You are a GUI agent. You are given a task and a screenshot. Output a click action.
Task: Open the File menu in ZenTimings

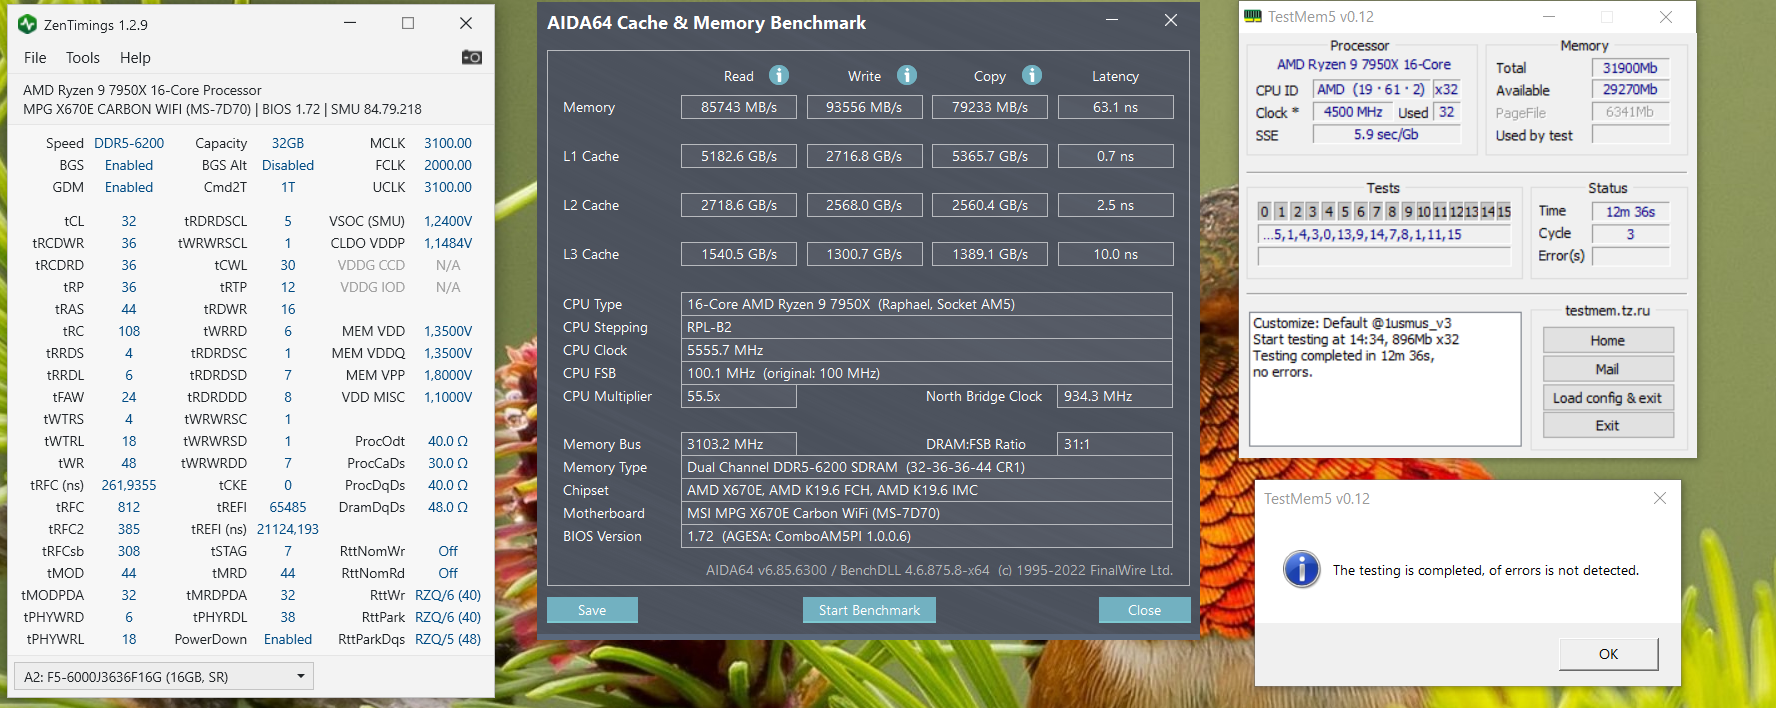(x=35, y=58)
